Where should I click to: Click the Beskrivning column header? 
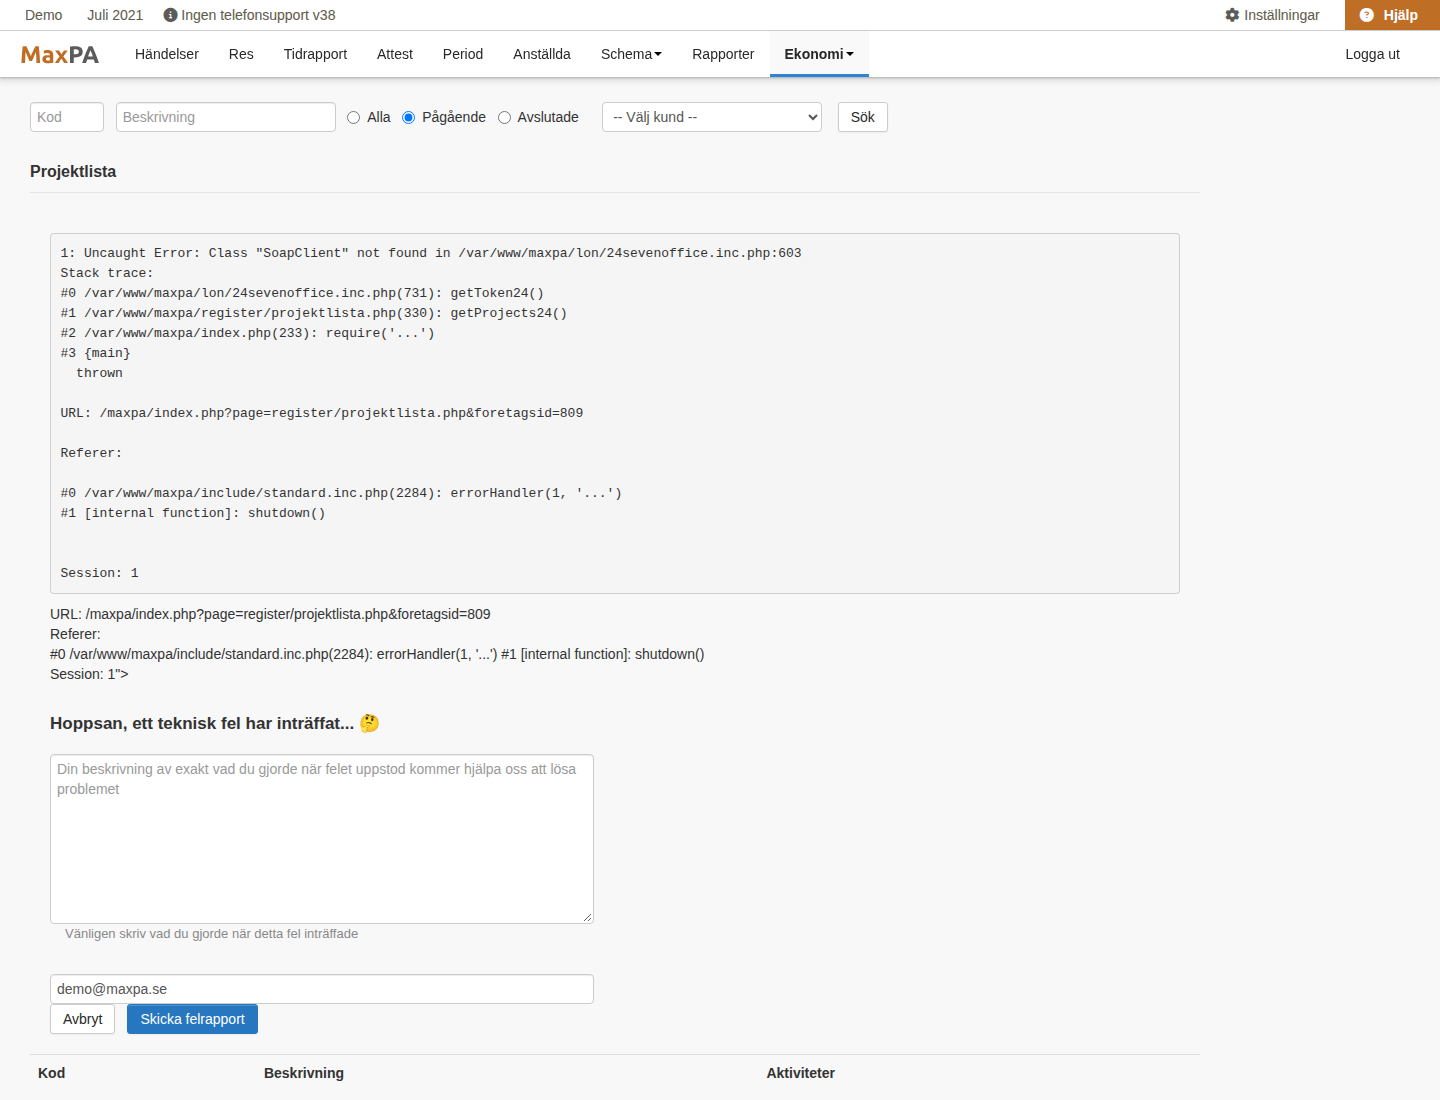coord(304,1073)
